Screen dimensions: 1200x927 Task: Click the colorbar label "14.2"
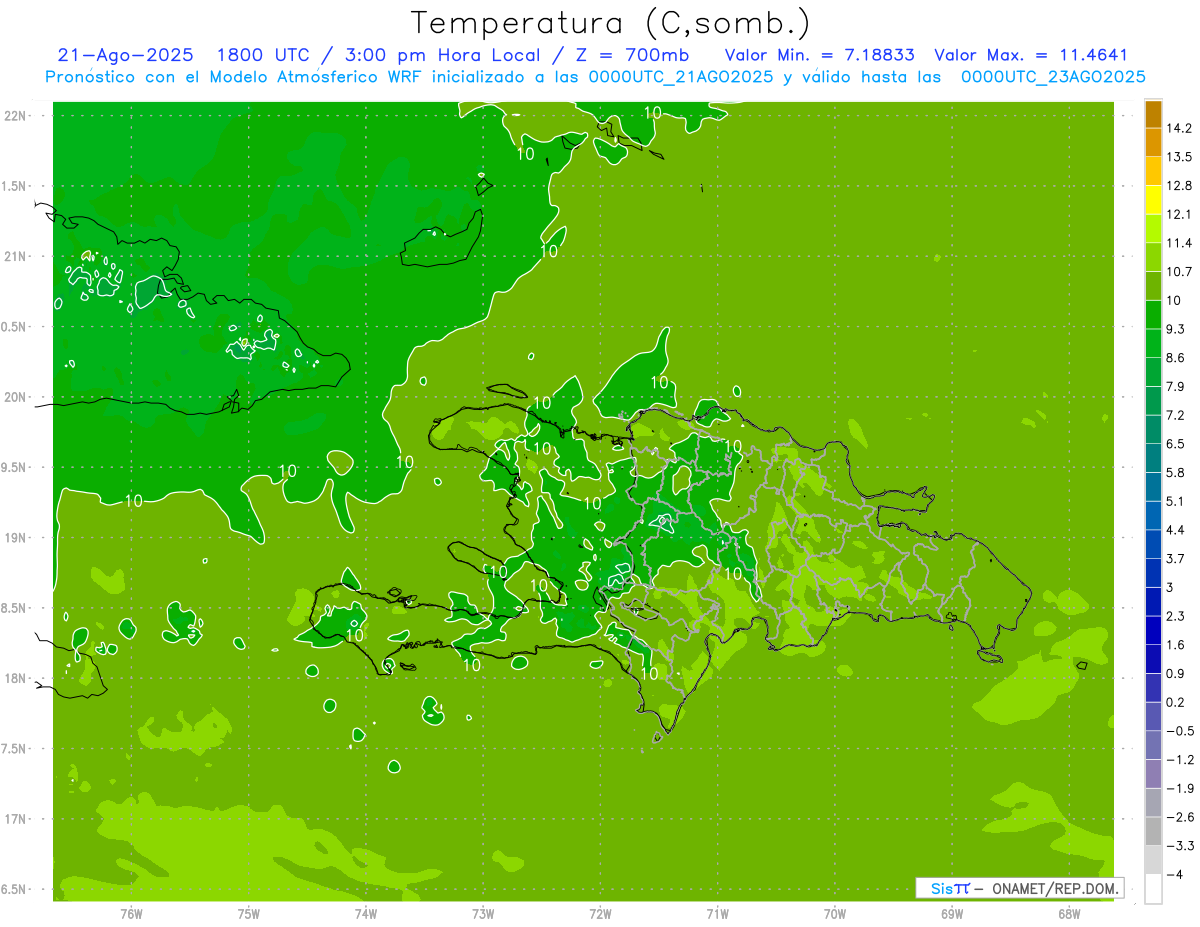(1179, 128)
